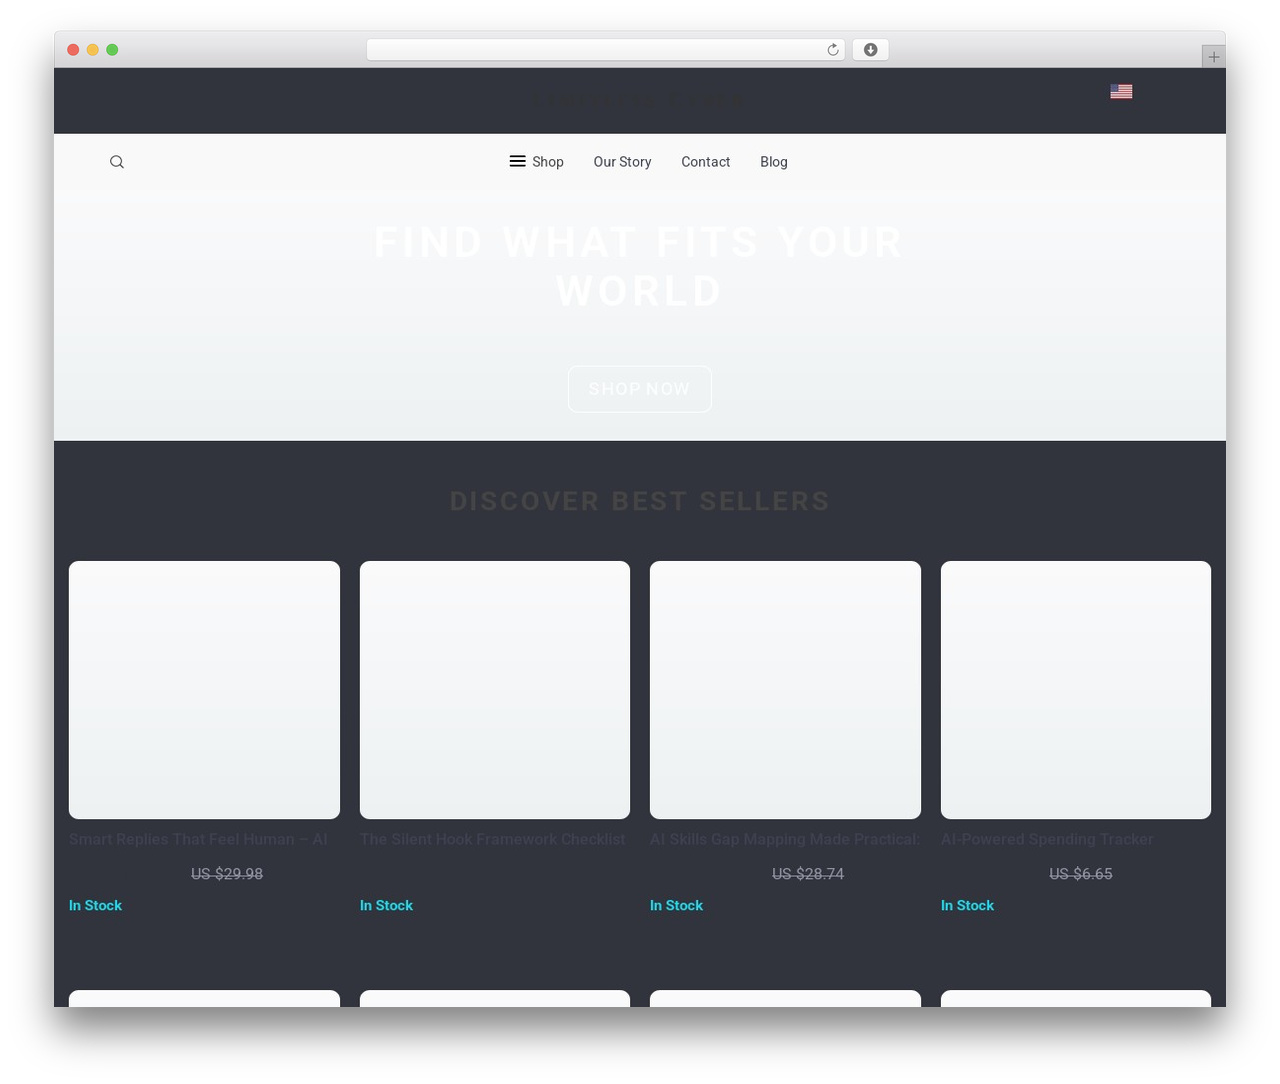Open AI Skills Gap Mapping product image
Screen dimensions: 1280x1084
point(785,690)
